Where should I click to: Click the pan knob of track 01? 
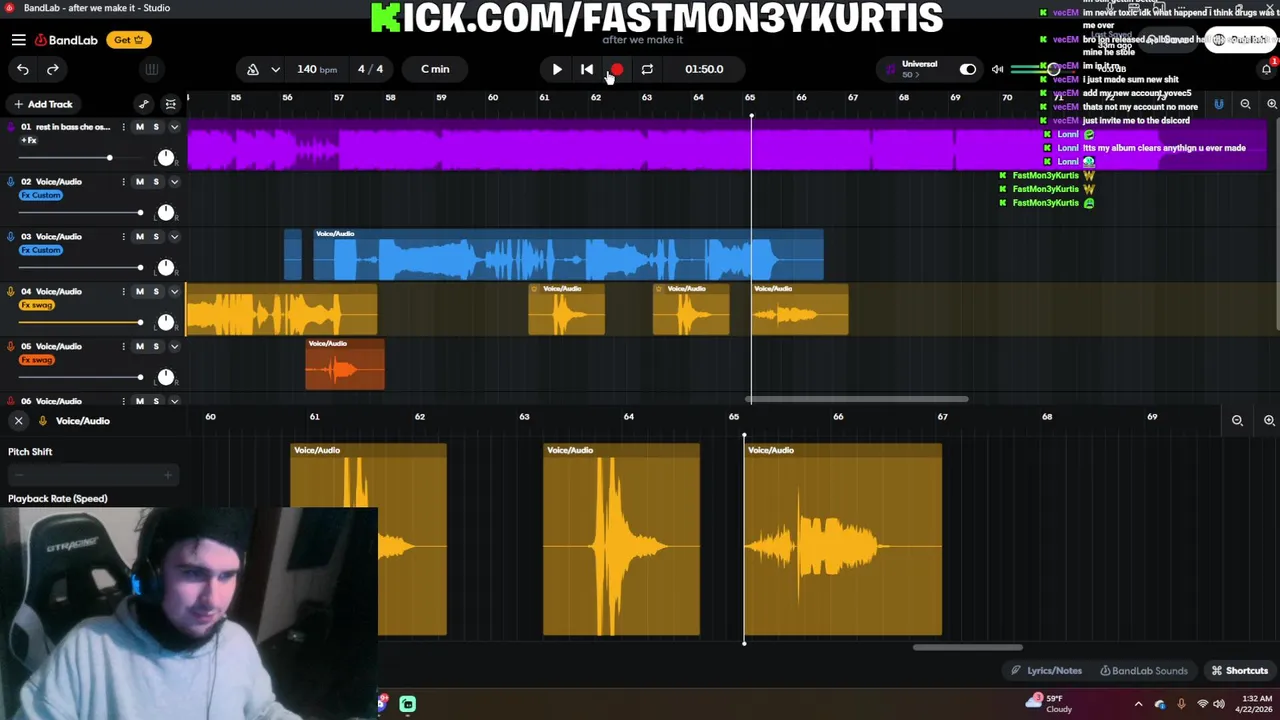coord(166,158)
